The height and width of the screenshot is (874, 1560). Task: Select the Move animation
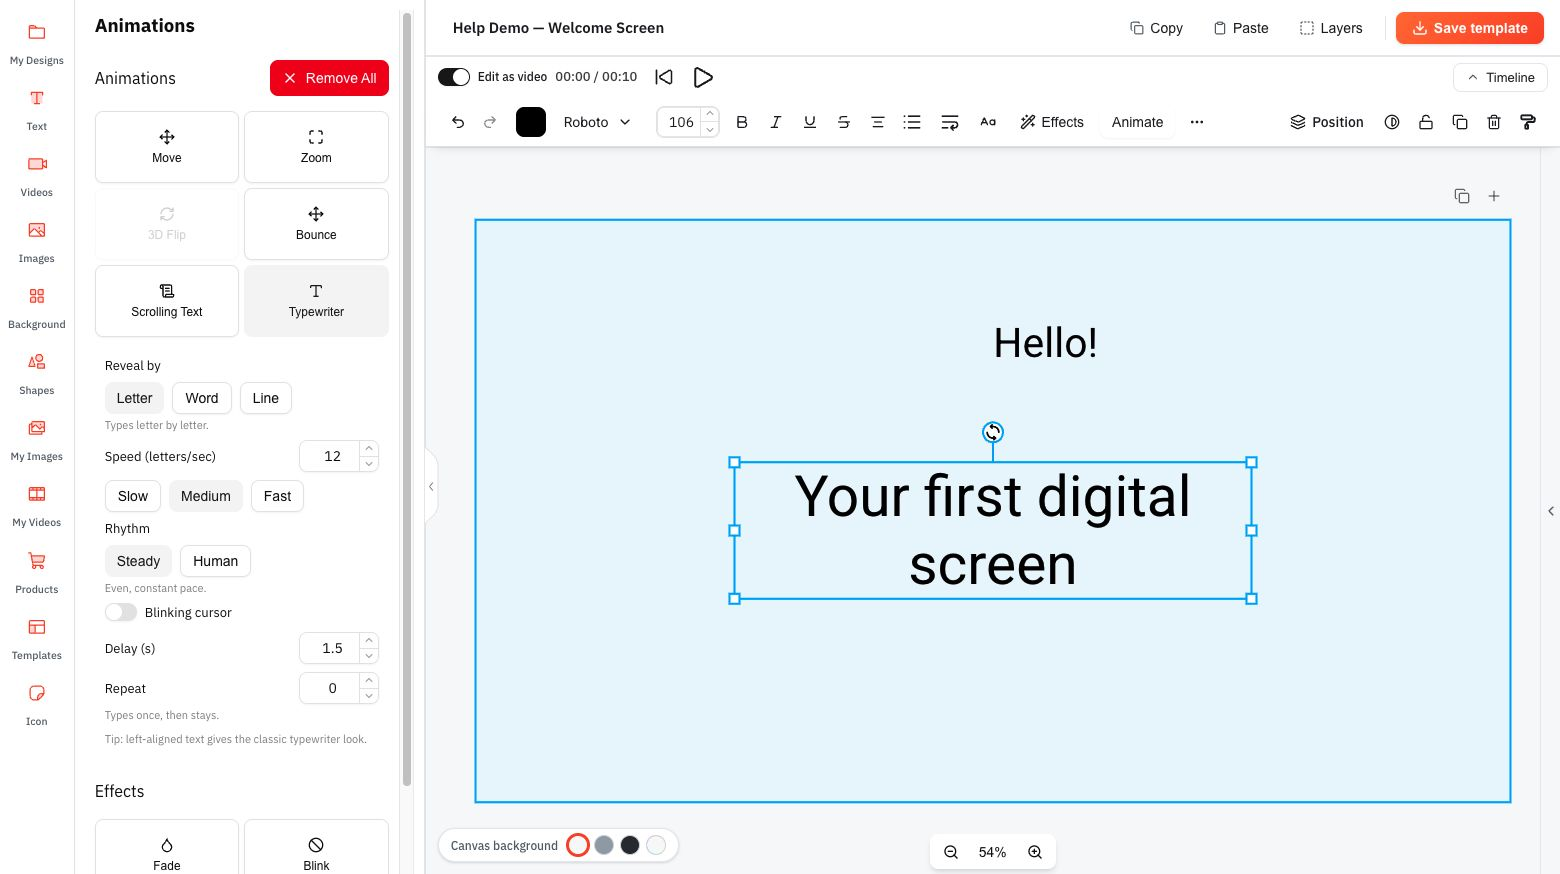(167, 147)
